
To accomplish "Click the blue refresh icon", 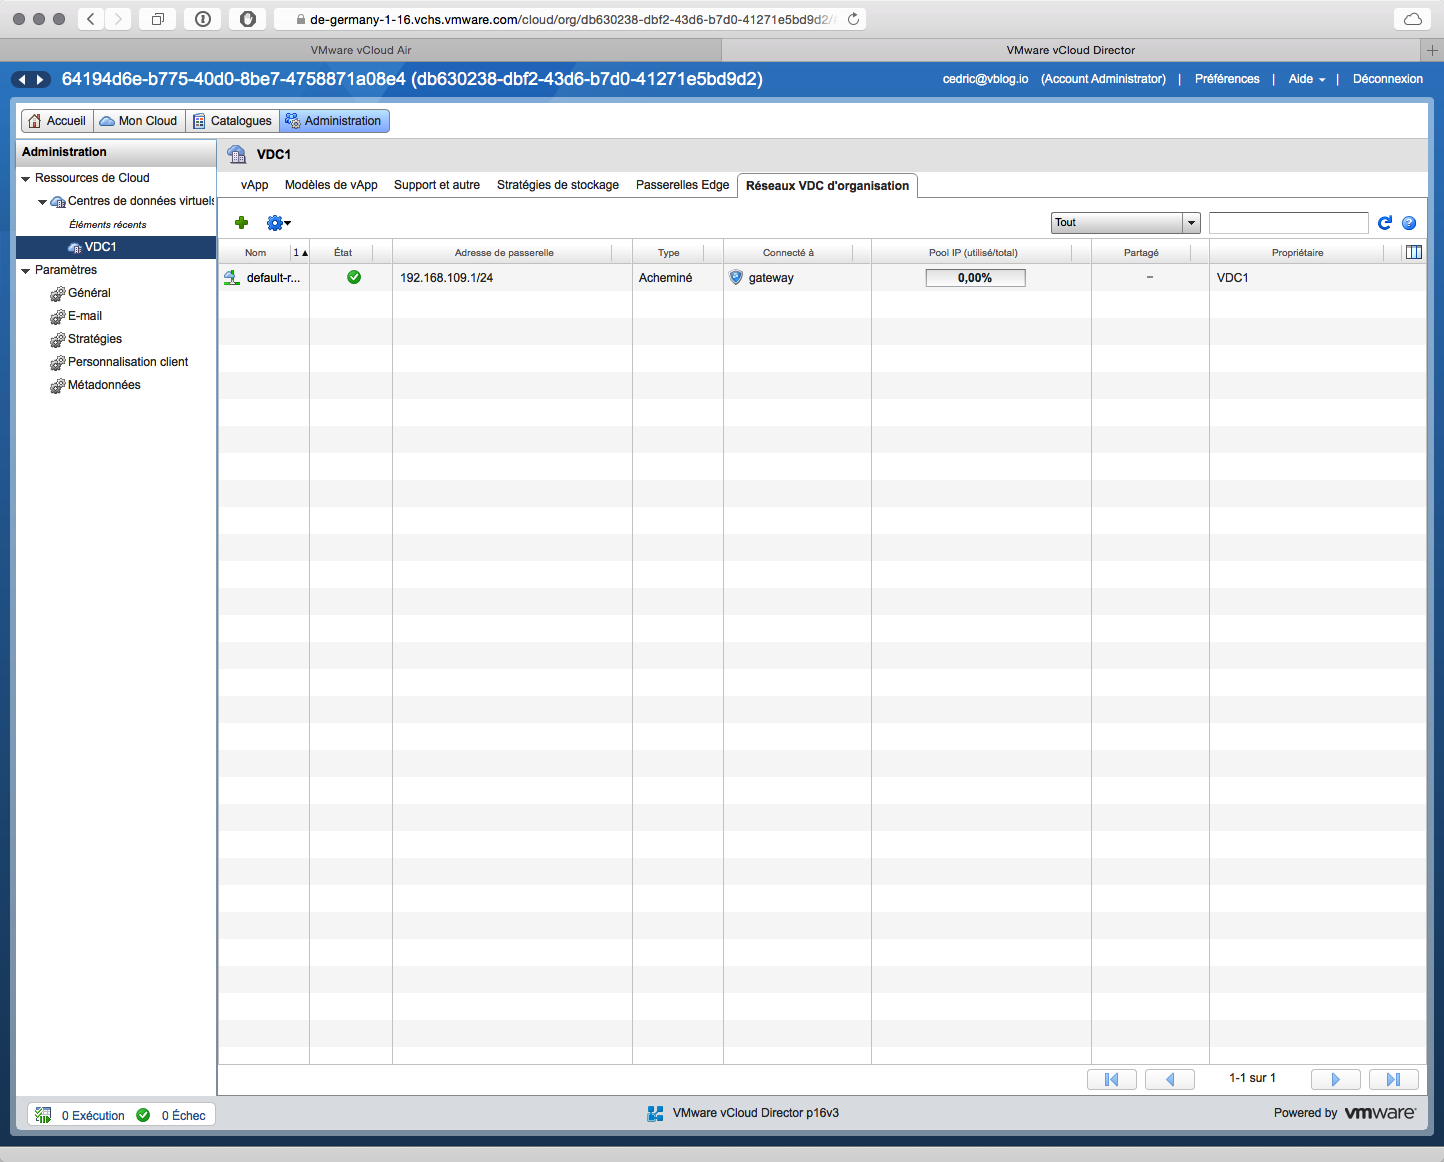I will tap(1384, 223).
